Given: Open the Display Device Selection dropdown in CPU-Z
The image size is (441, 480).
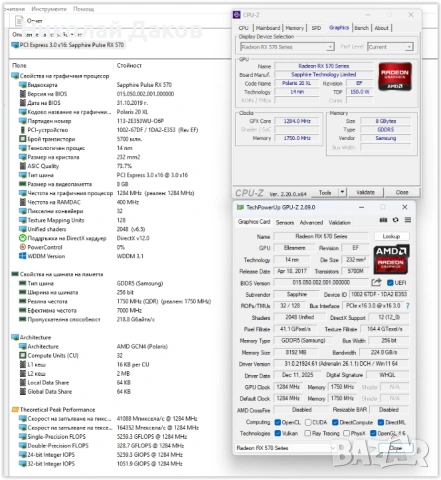Looking at the screenshot, I should point(287,47).
